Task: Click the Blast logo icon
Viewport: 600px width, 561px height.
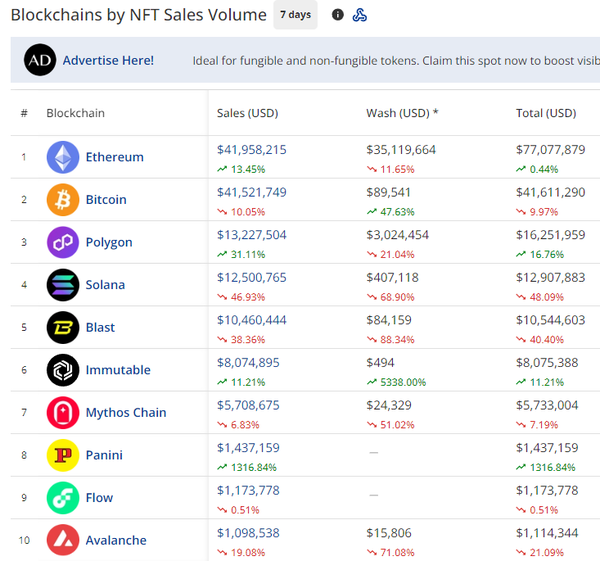Action: pyautogui.click(x=63, y=327)
